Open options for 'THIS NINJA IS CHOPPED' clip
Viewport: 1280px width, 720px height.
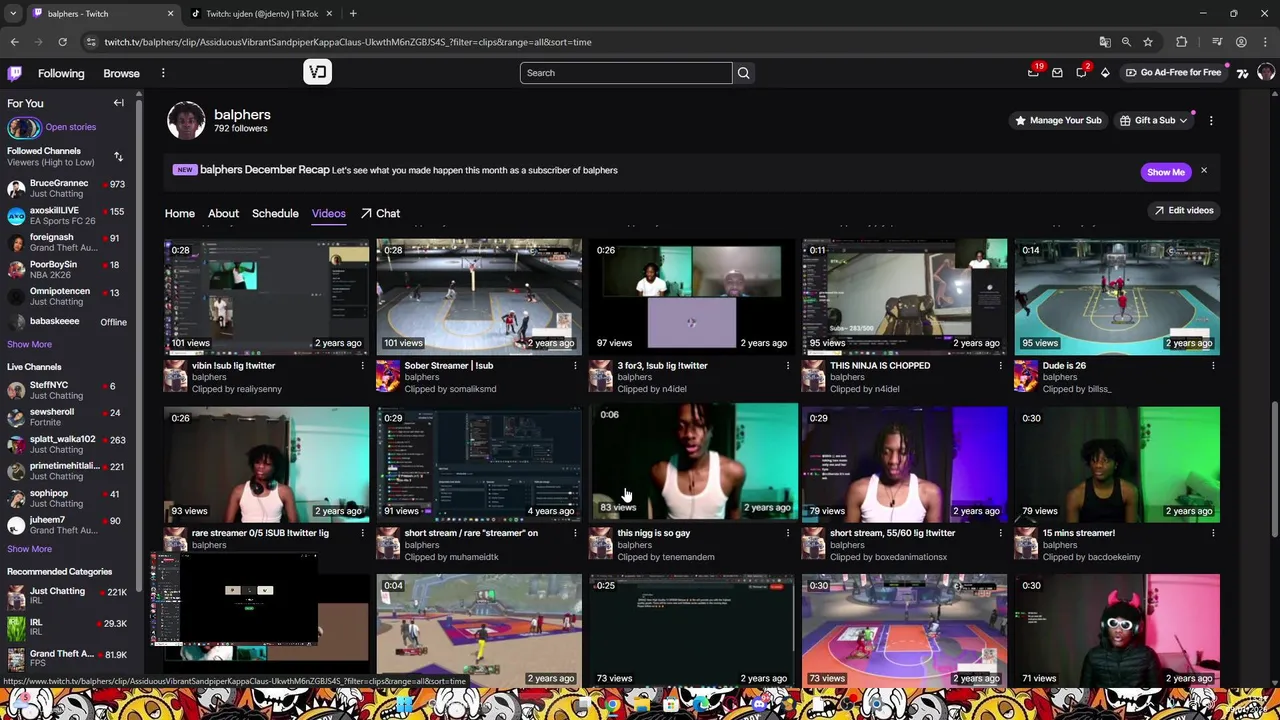coord(1000,366)
